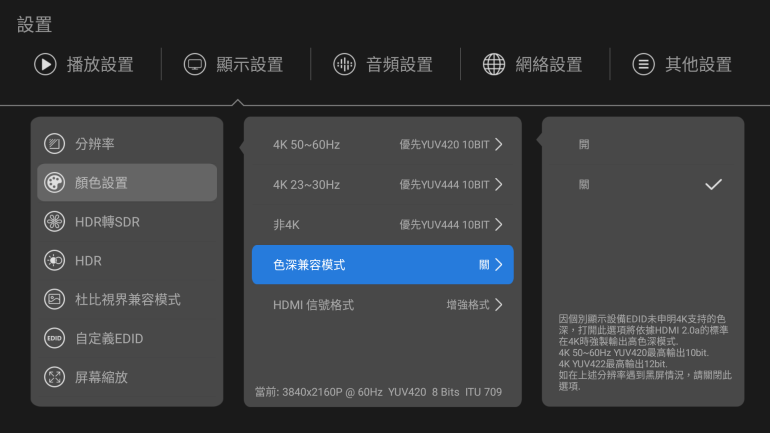Open 自定義EDID settings
Viewport: 770px width, 433px height.
pyautogui.click(x=127, y=338)
